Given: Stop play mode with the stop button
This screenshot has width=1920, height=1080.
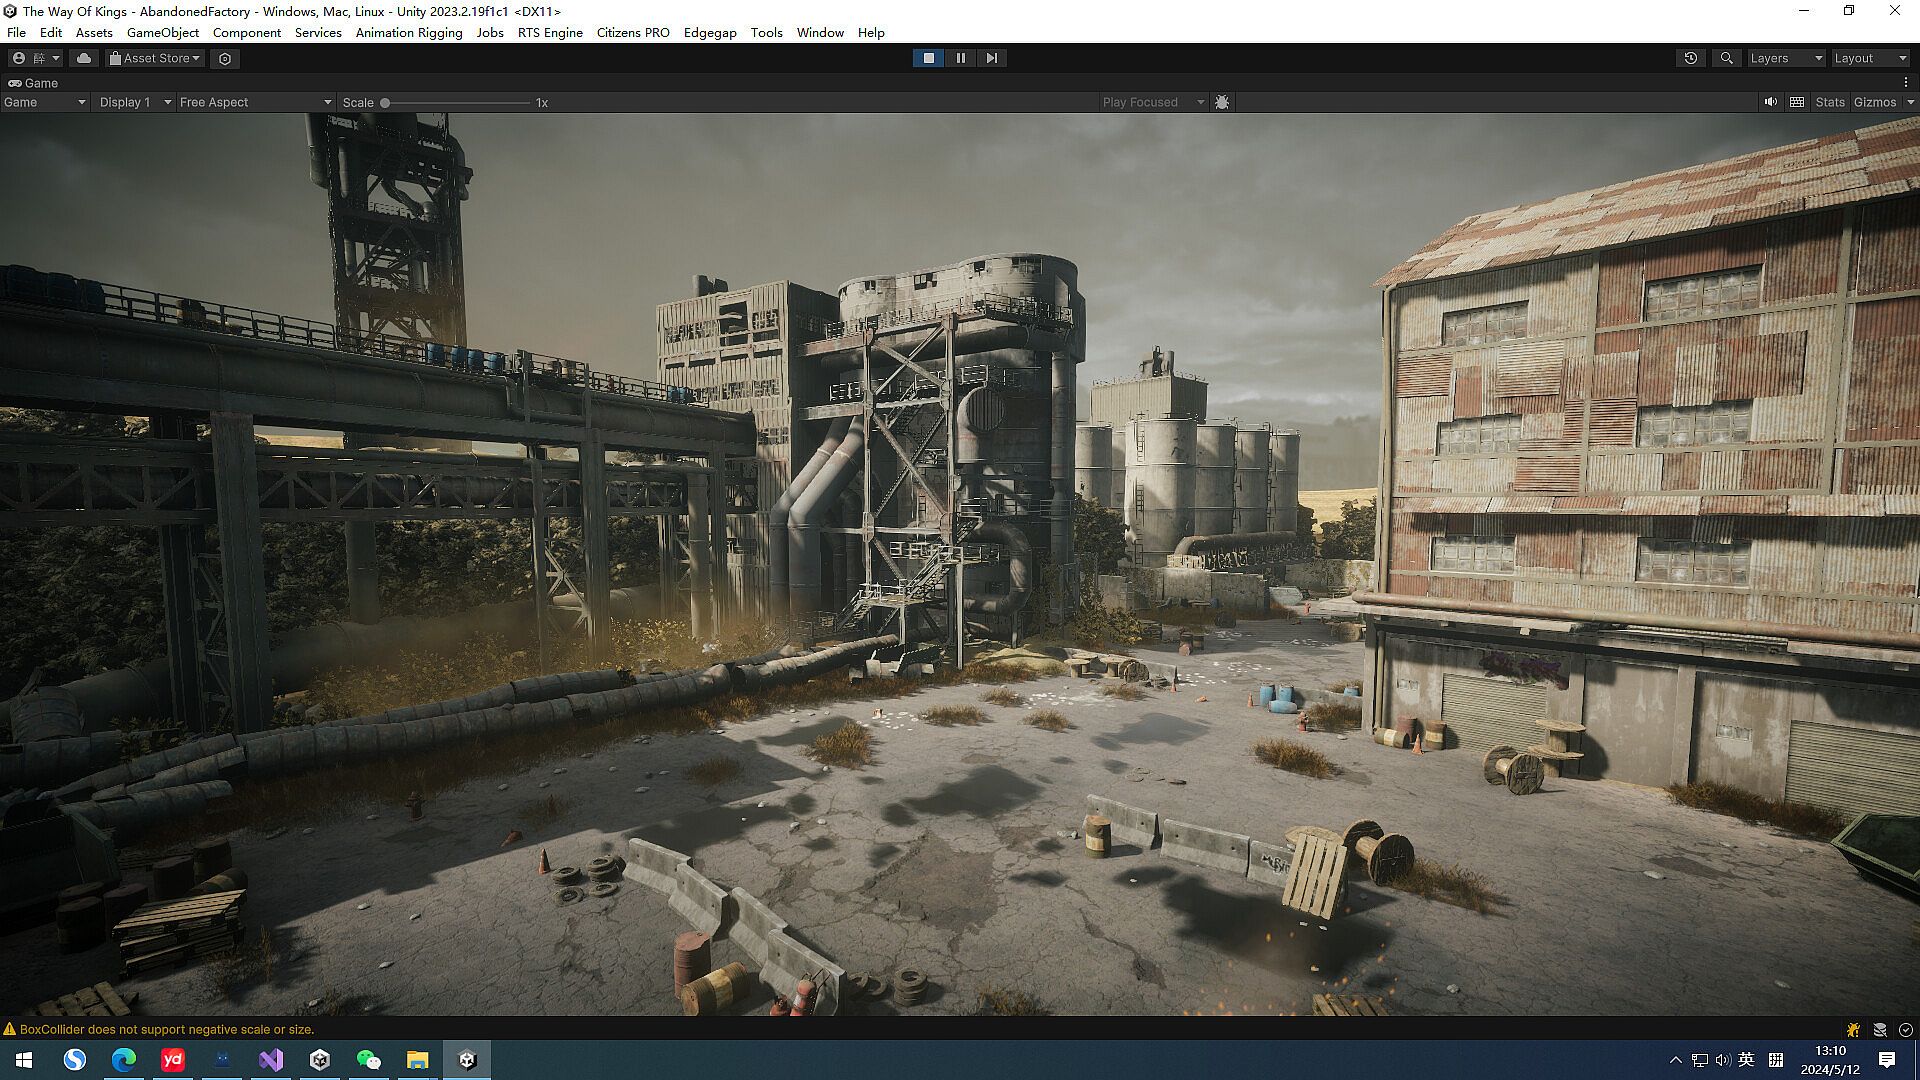Looking at the screenshot, I should coord(929,58).
